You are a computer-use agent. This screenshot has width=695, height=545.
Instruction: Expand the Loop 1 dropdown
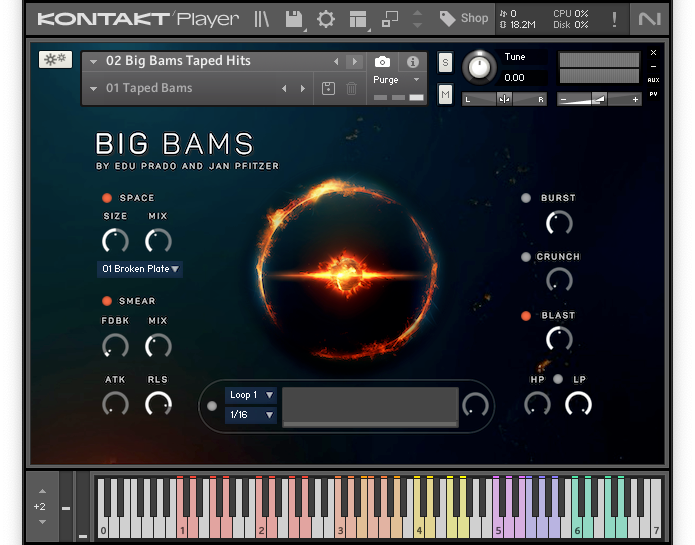click(x=251, y=395)
